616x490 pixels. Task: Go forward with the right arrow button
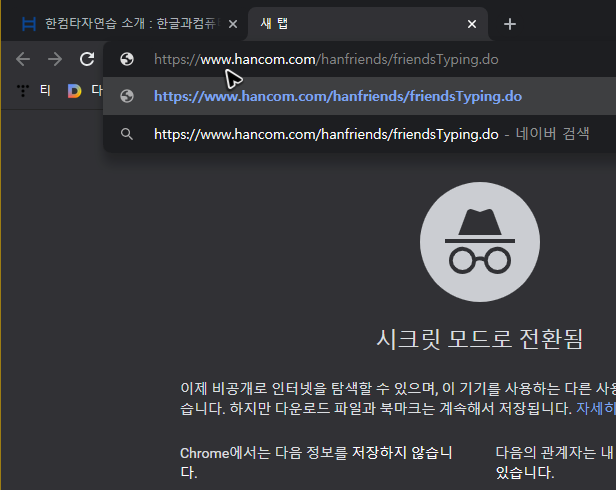point(55,59)
